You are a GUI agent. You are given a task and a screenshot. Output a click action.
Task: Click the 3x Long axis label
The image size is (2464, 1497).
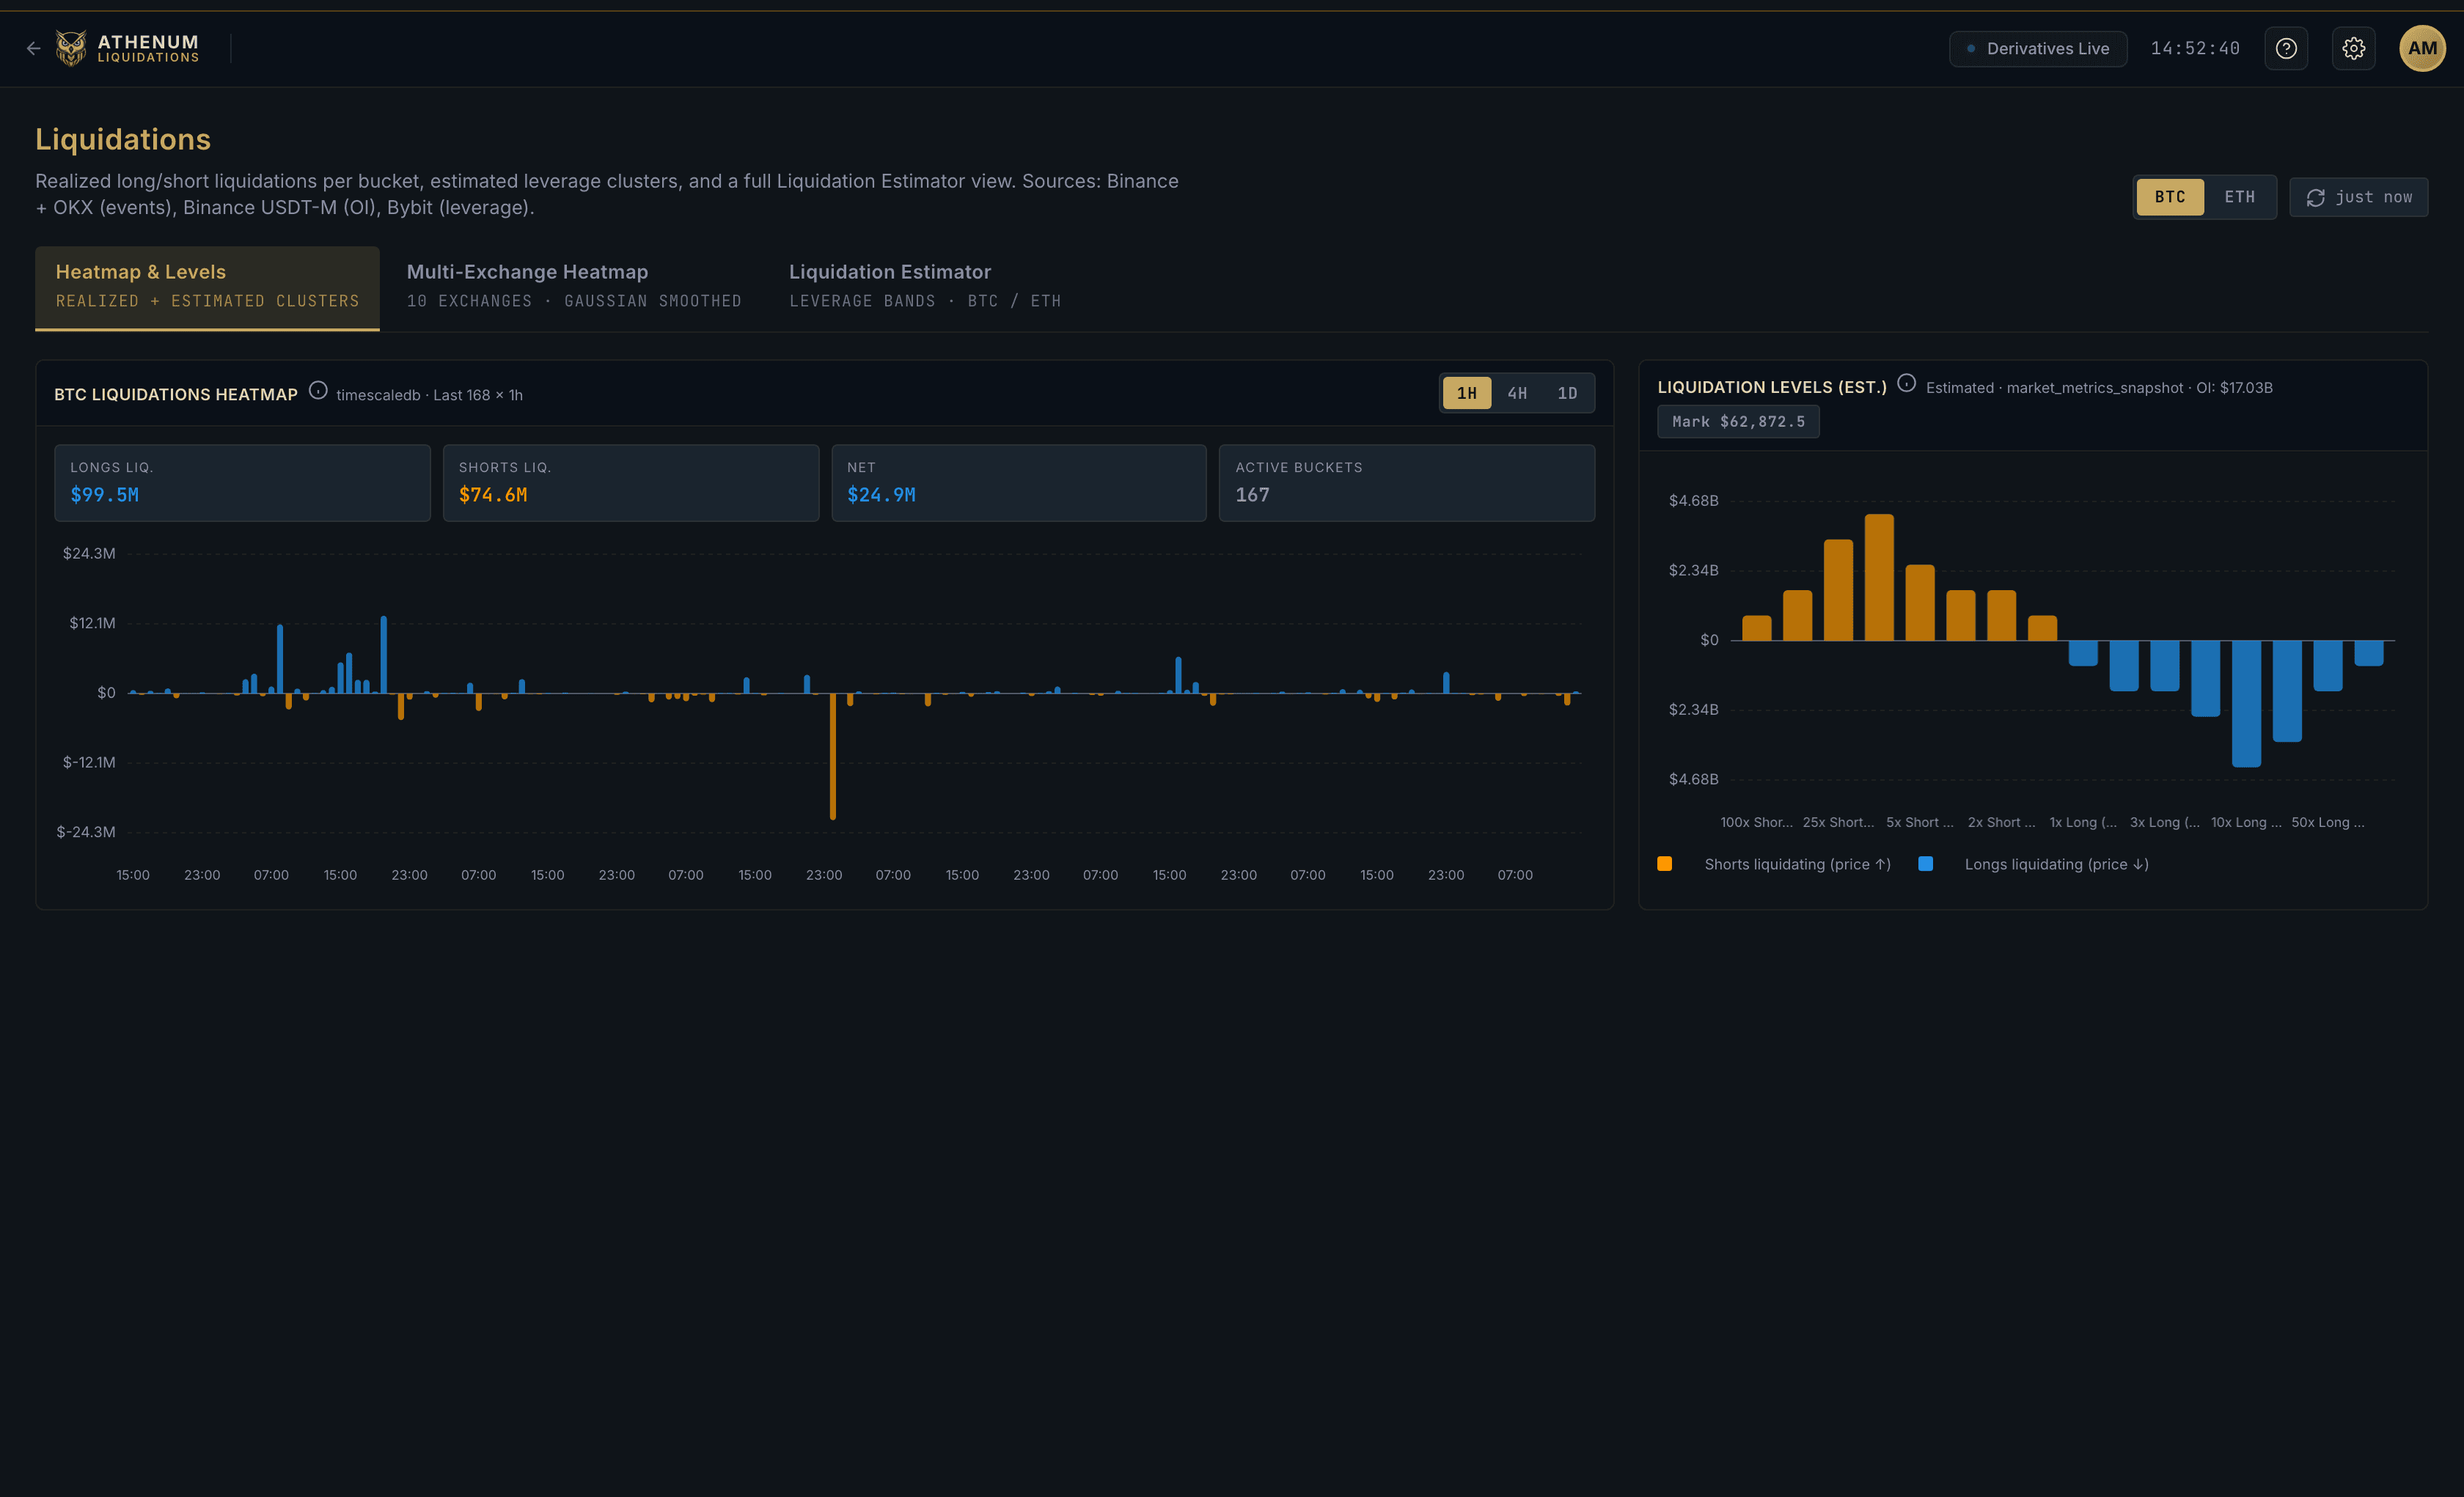coord(2165,823)
